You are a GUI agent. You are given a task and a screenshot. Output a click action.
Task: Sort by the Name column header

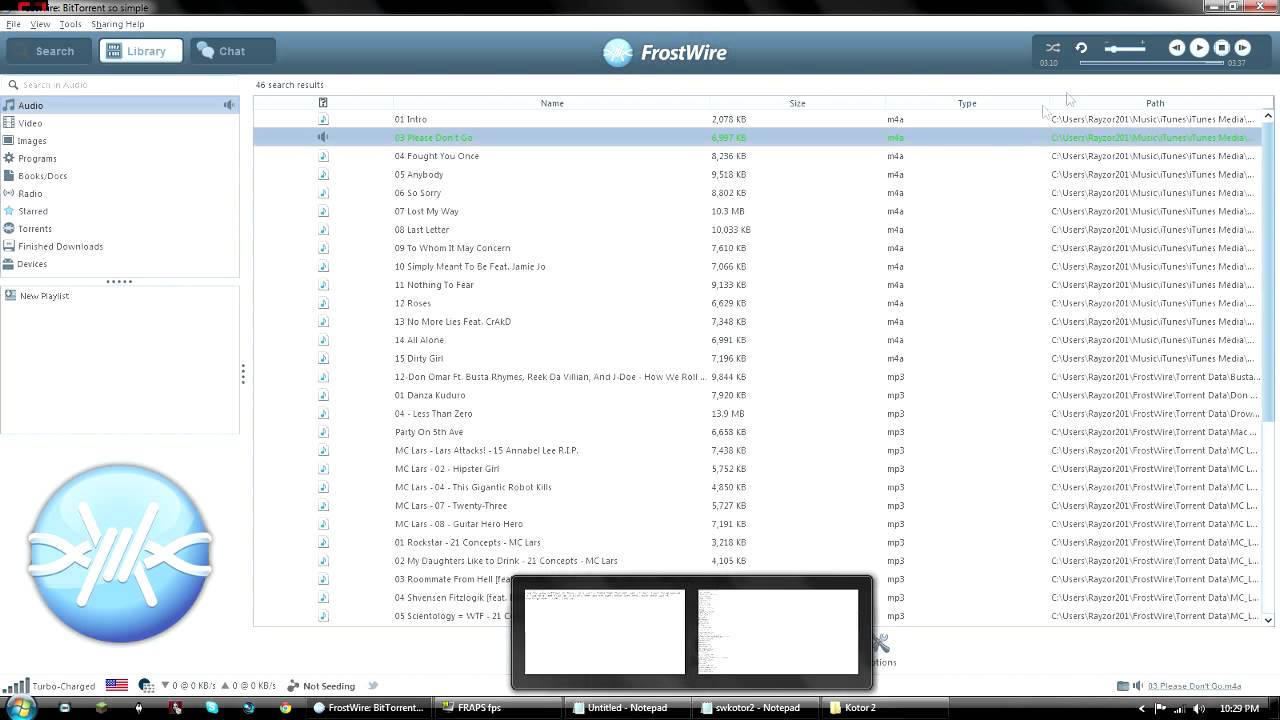click(552, 103)
